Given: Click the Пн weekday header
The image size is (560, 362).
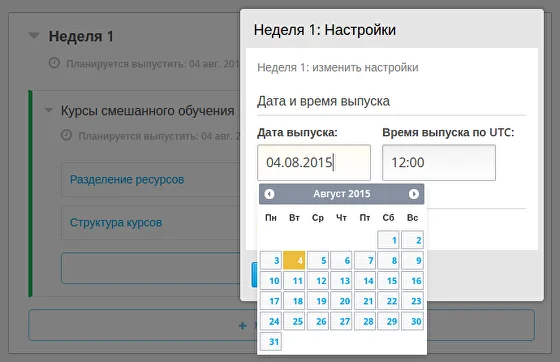Looking at the screenshot, I should (271, 217).
